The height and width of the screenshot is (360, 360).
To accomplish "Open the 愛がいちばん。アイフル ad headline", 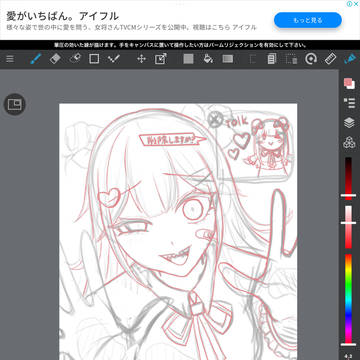I will tap(62, 16).
